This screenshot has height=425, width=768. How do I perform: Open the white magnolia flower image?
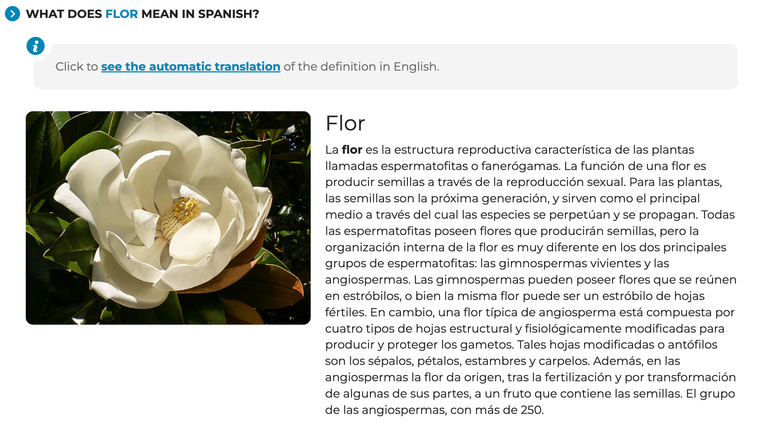tap(168, 218)
